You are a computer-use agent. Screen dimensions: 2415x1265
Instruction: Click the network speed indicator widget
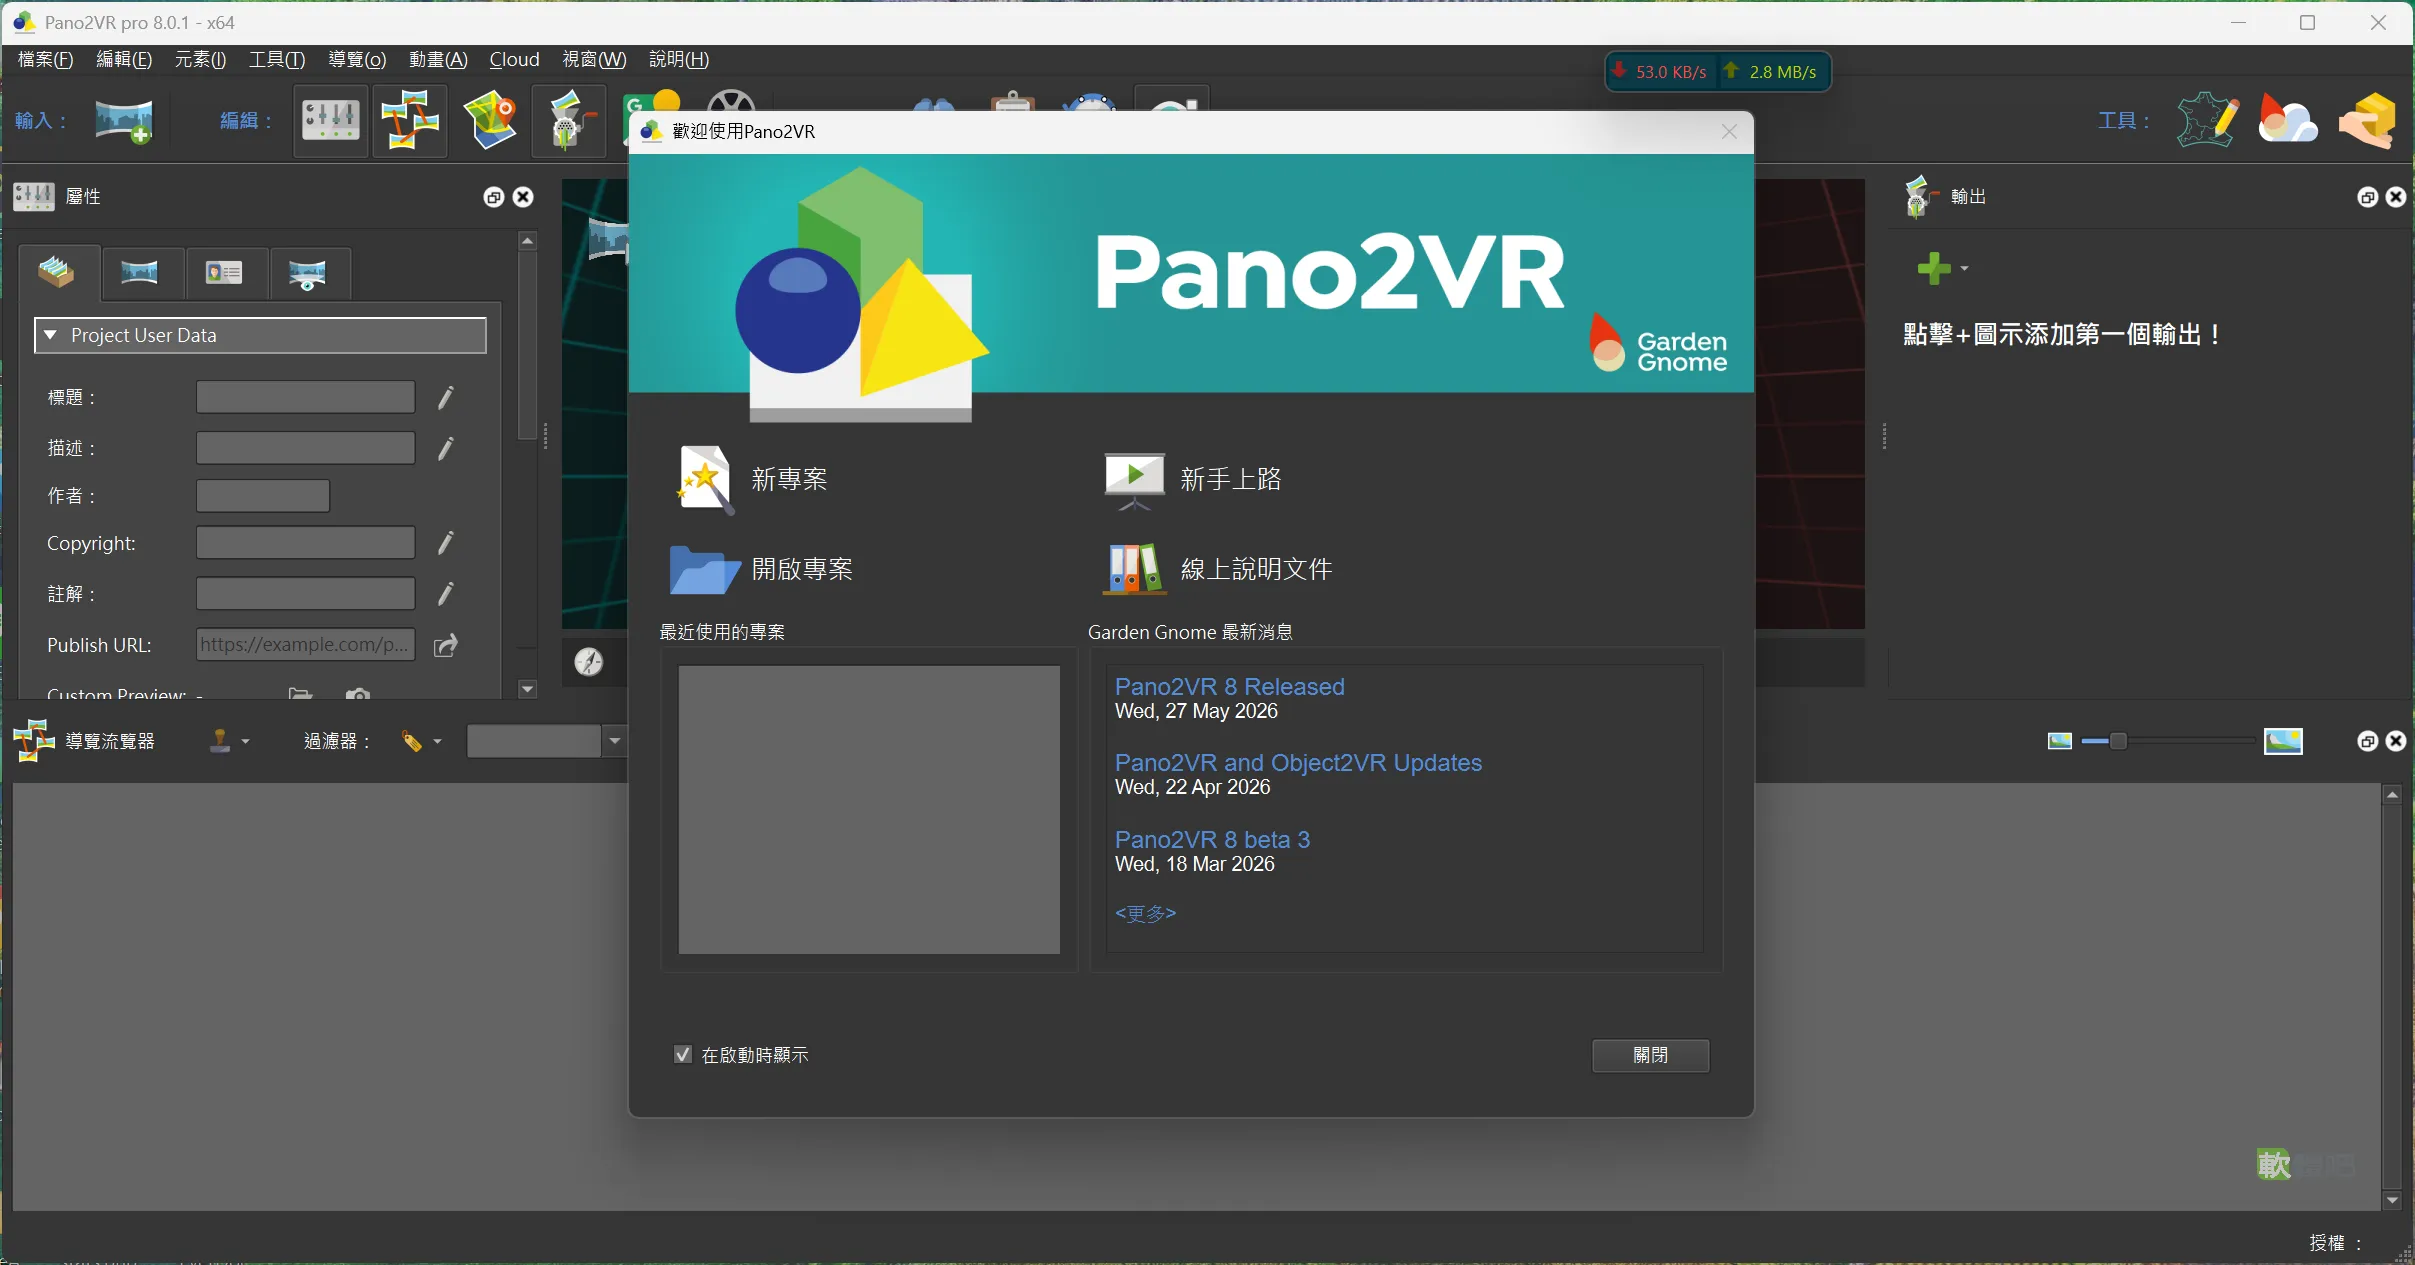click(1718, 72)
